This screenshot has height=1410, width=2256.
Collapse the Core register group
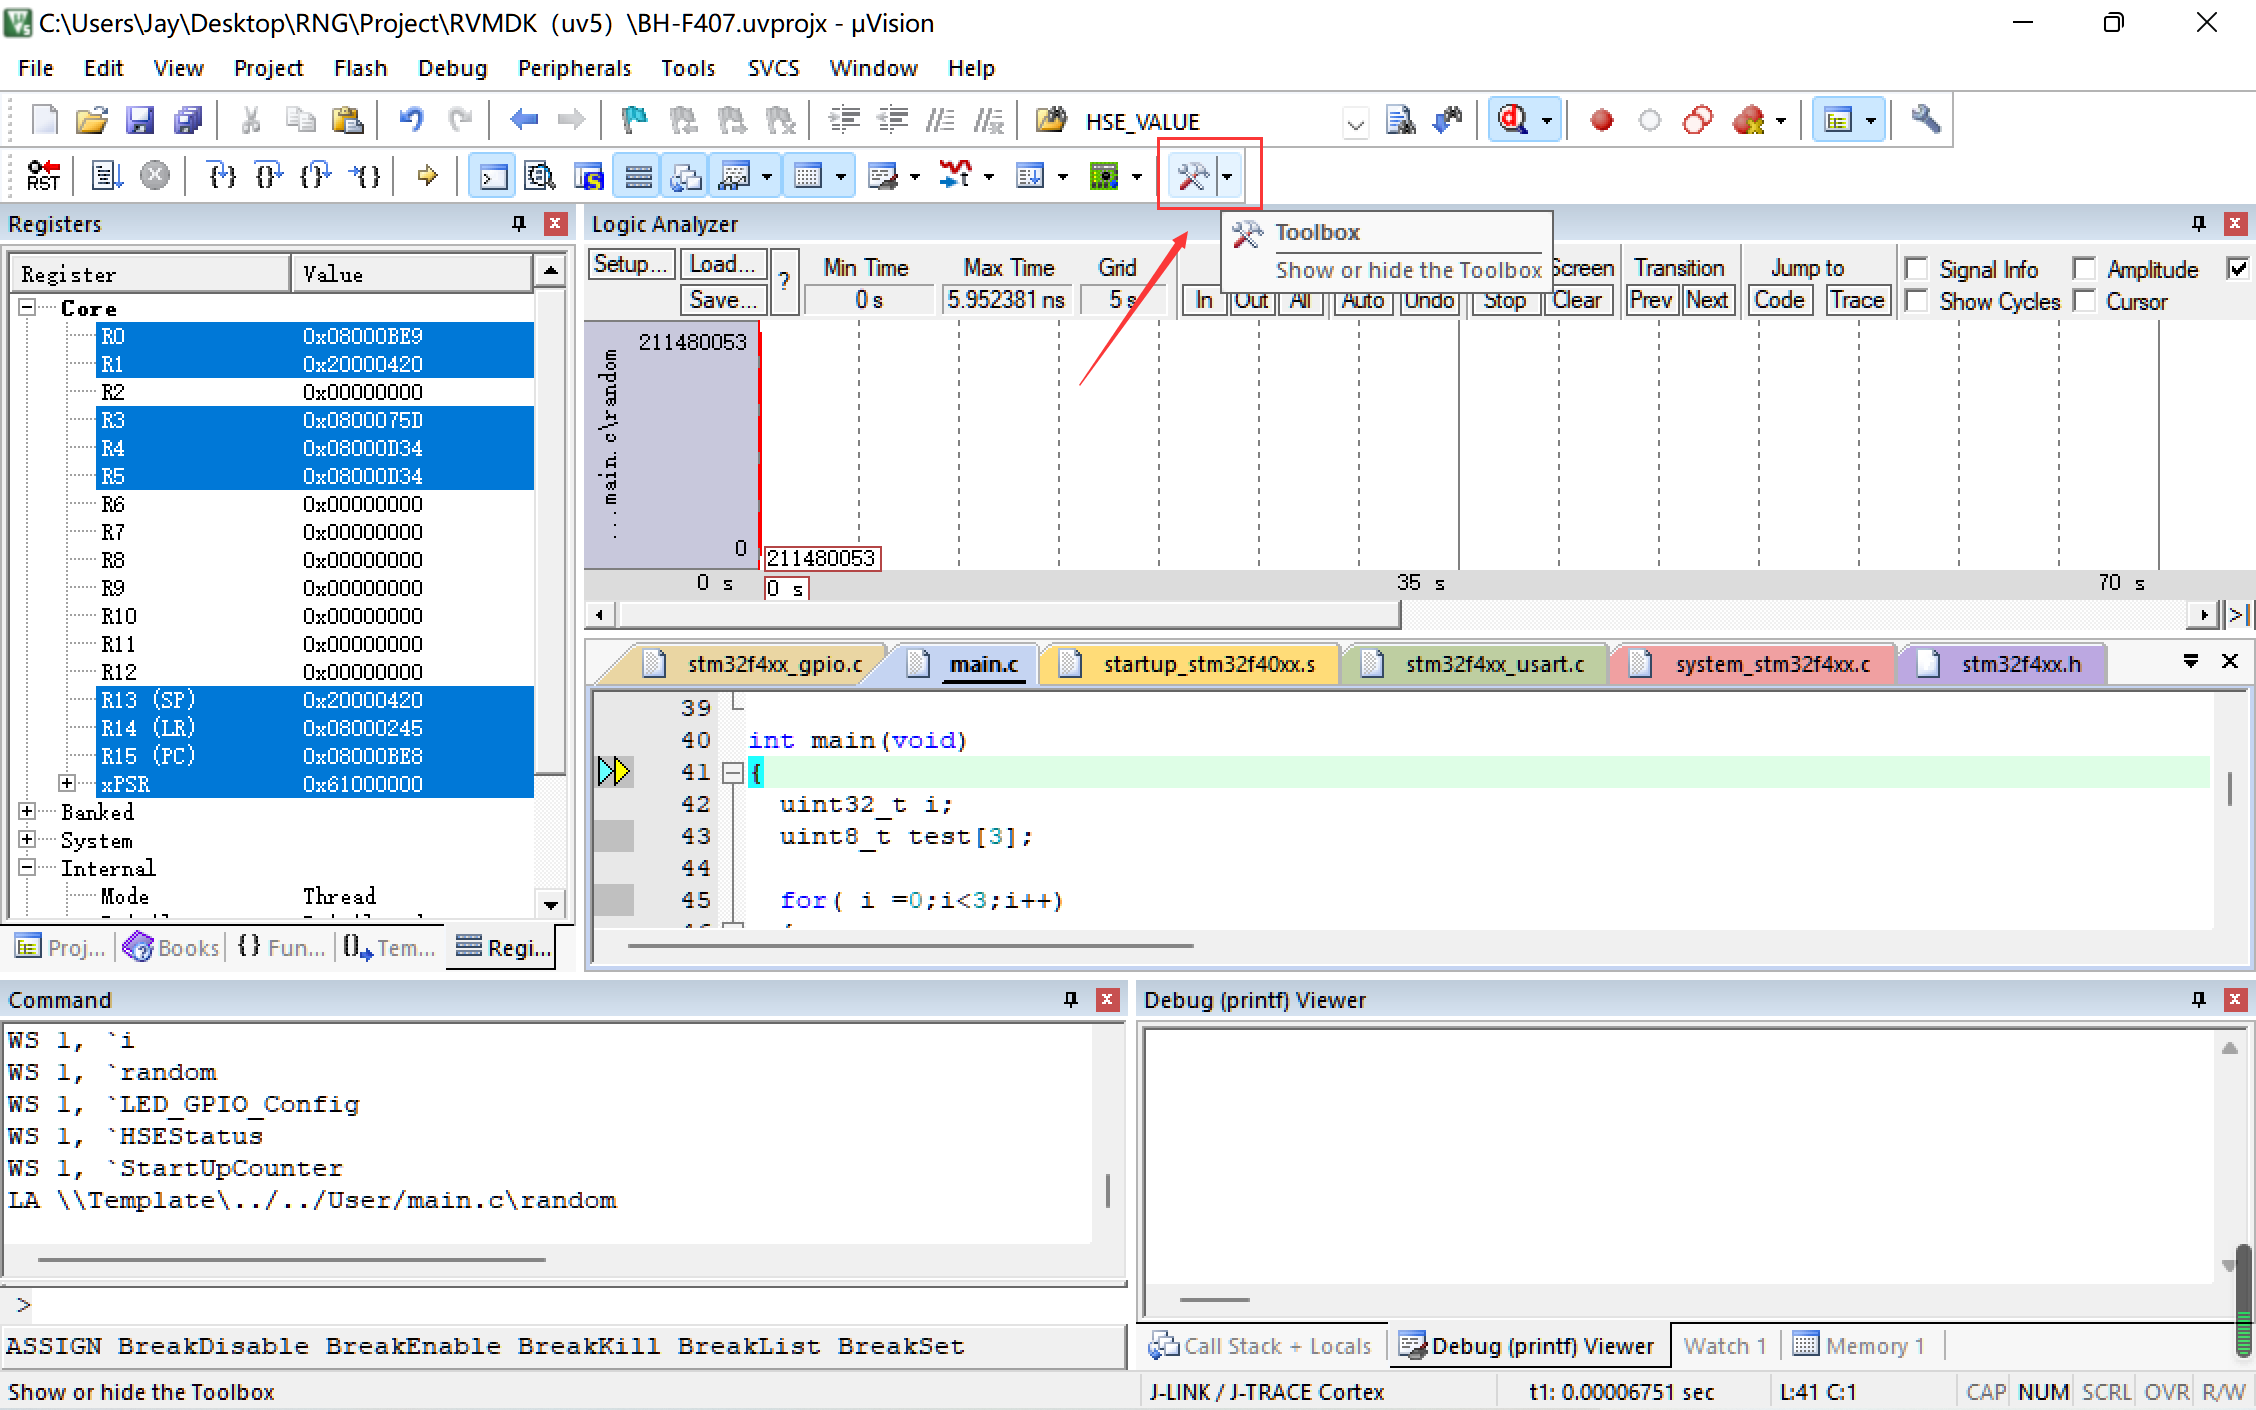point(27,308)
